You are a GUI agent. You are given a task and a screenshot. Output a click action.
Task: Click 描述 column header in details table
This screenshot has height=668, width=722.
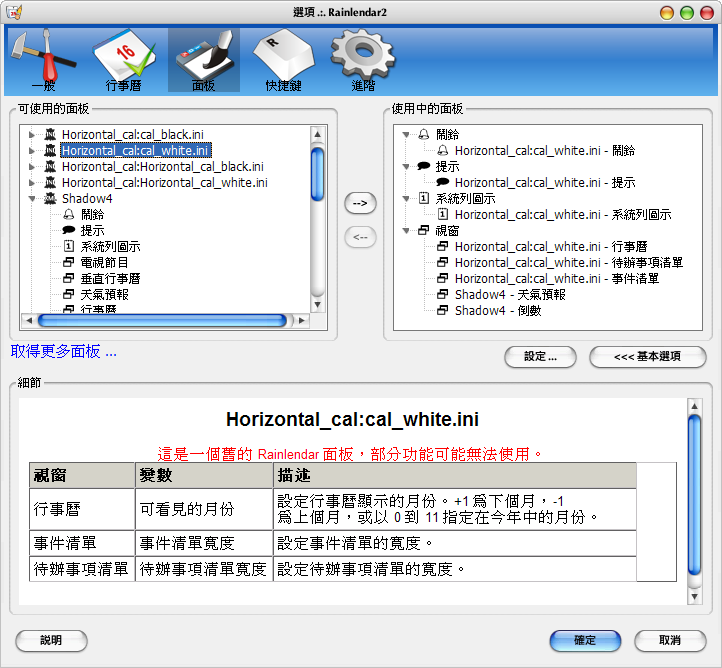coord(455,475)
